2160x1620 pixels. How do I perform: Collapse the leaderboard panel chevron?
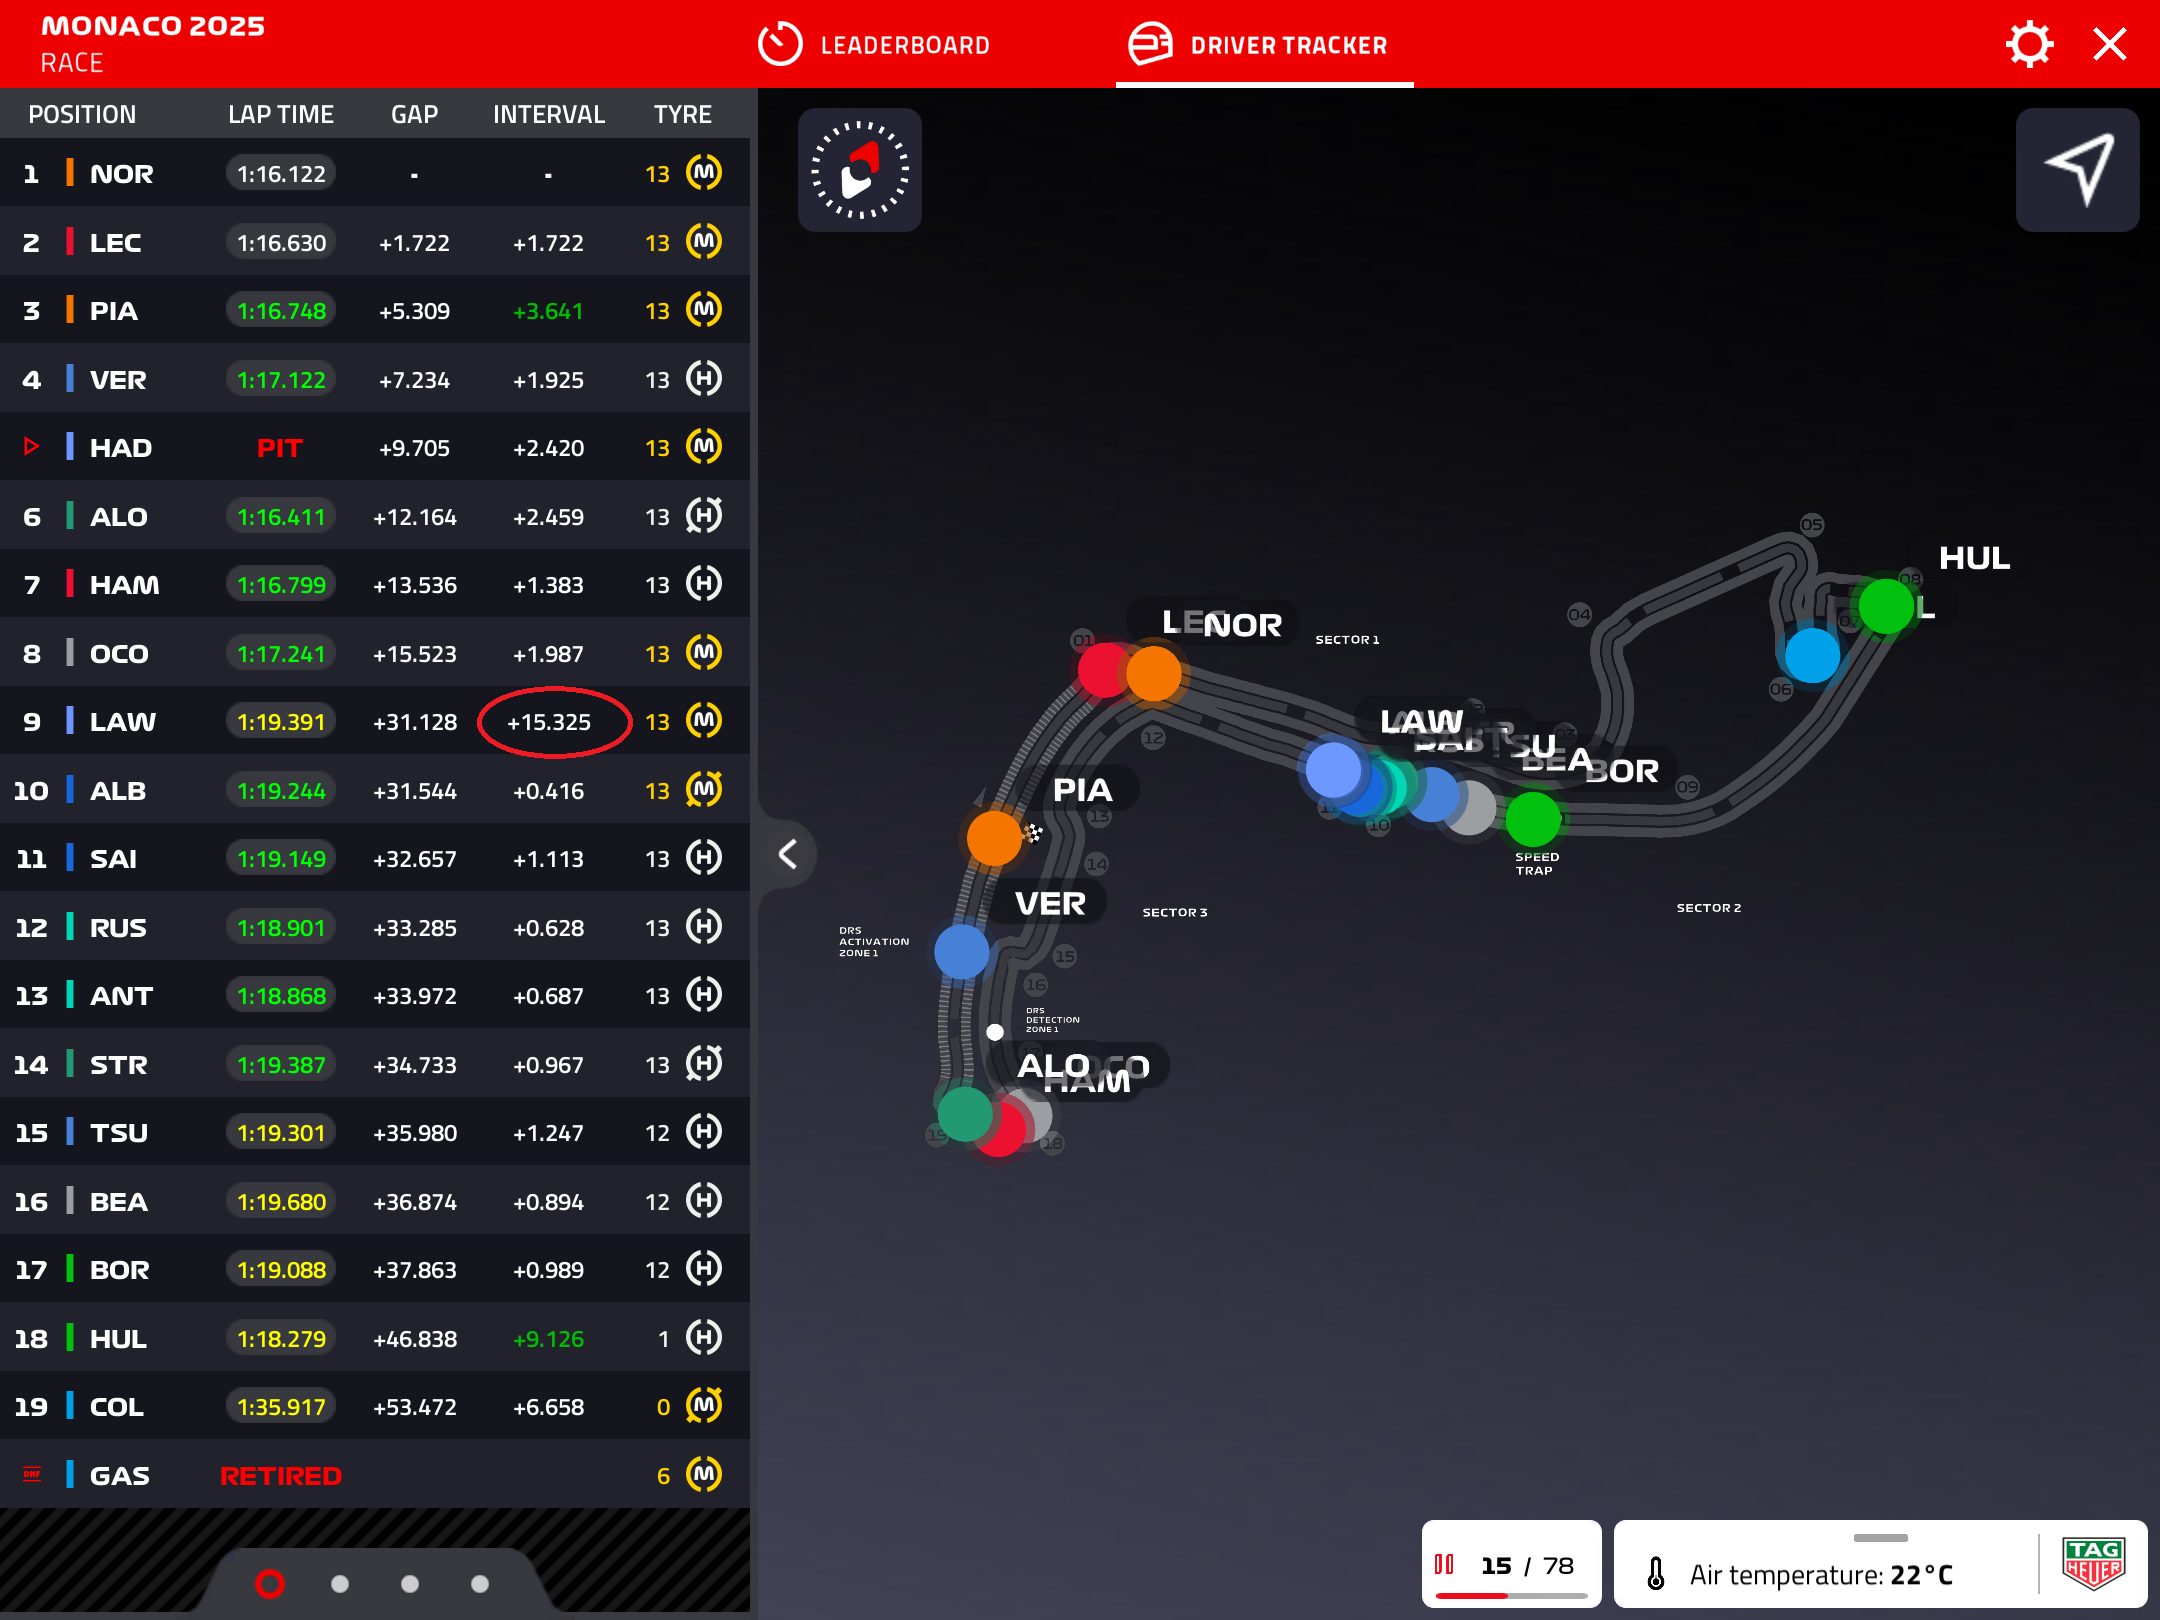tap(788, 854)
